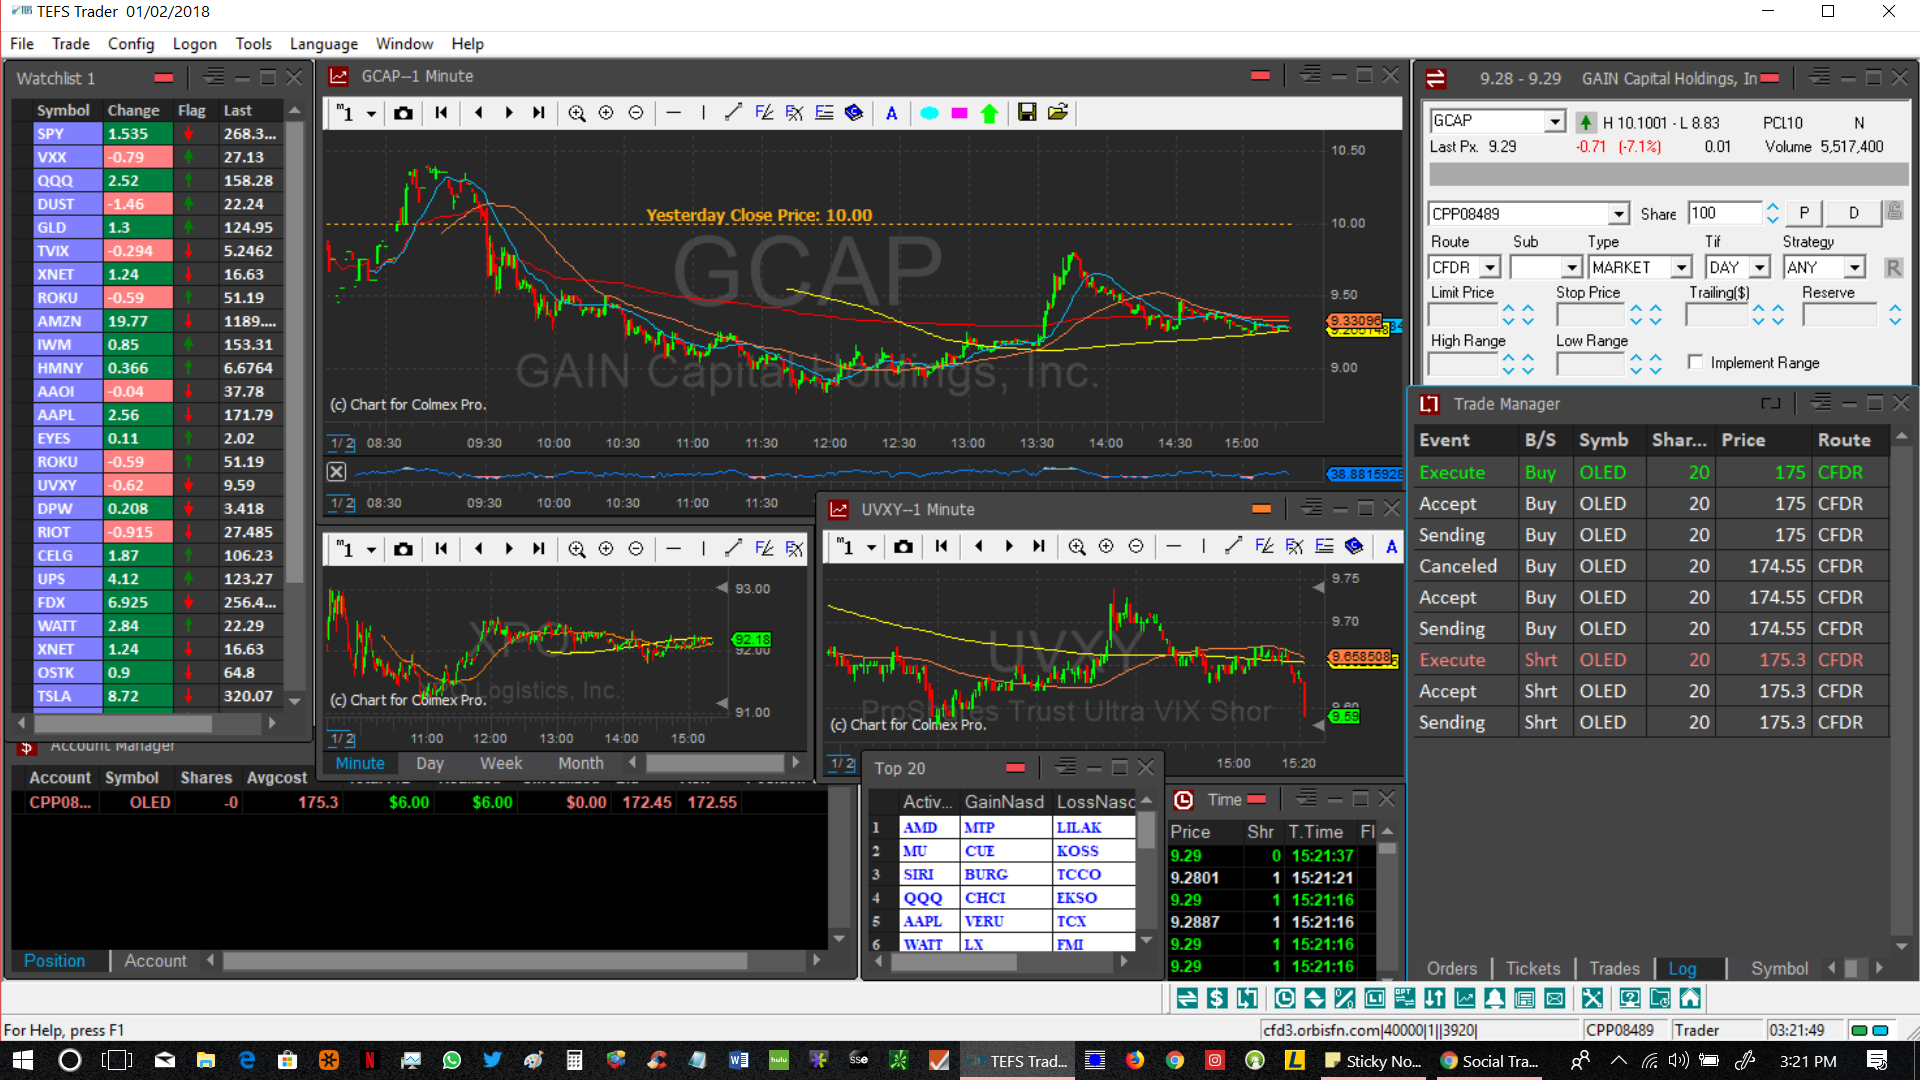
Task: Switch to the Orders tab in Trade Manager
Action: (1451, 968)
